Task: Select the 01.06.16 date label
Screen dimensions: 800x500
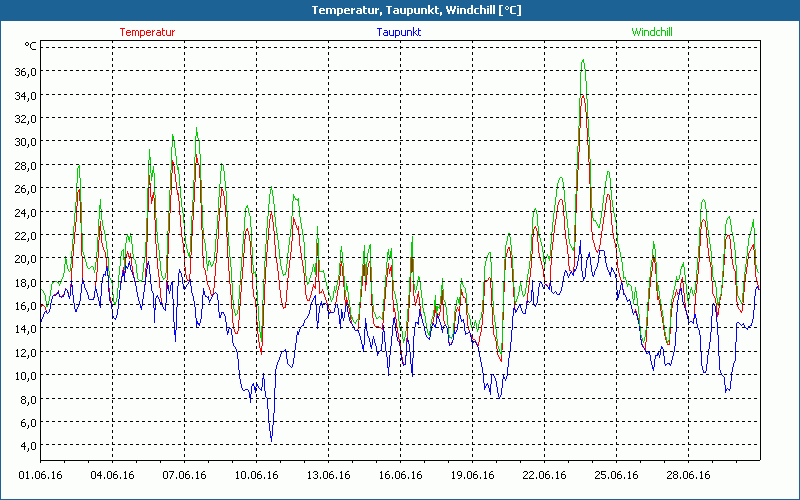Action: tap(40, 475)
